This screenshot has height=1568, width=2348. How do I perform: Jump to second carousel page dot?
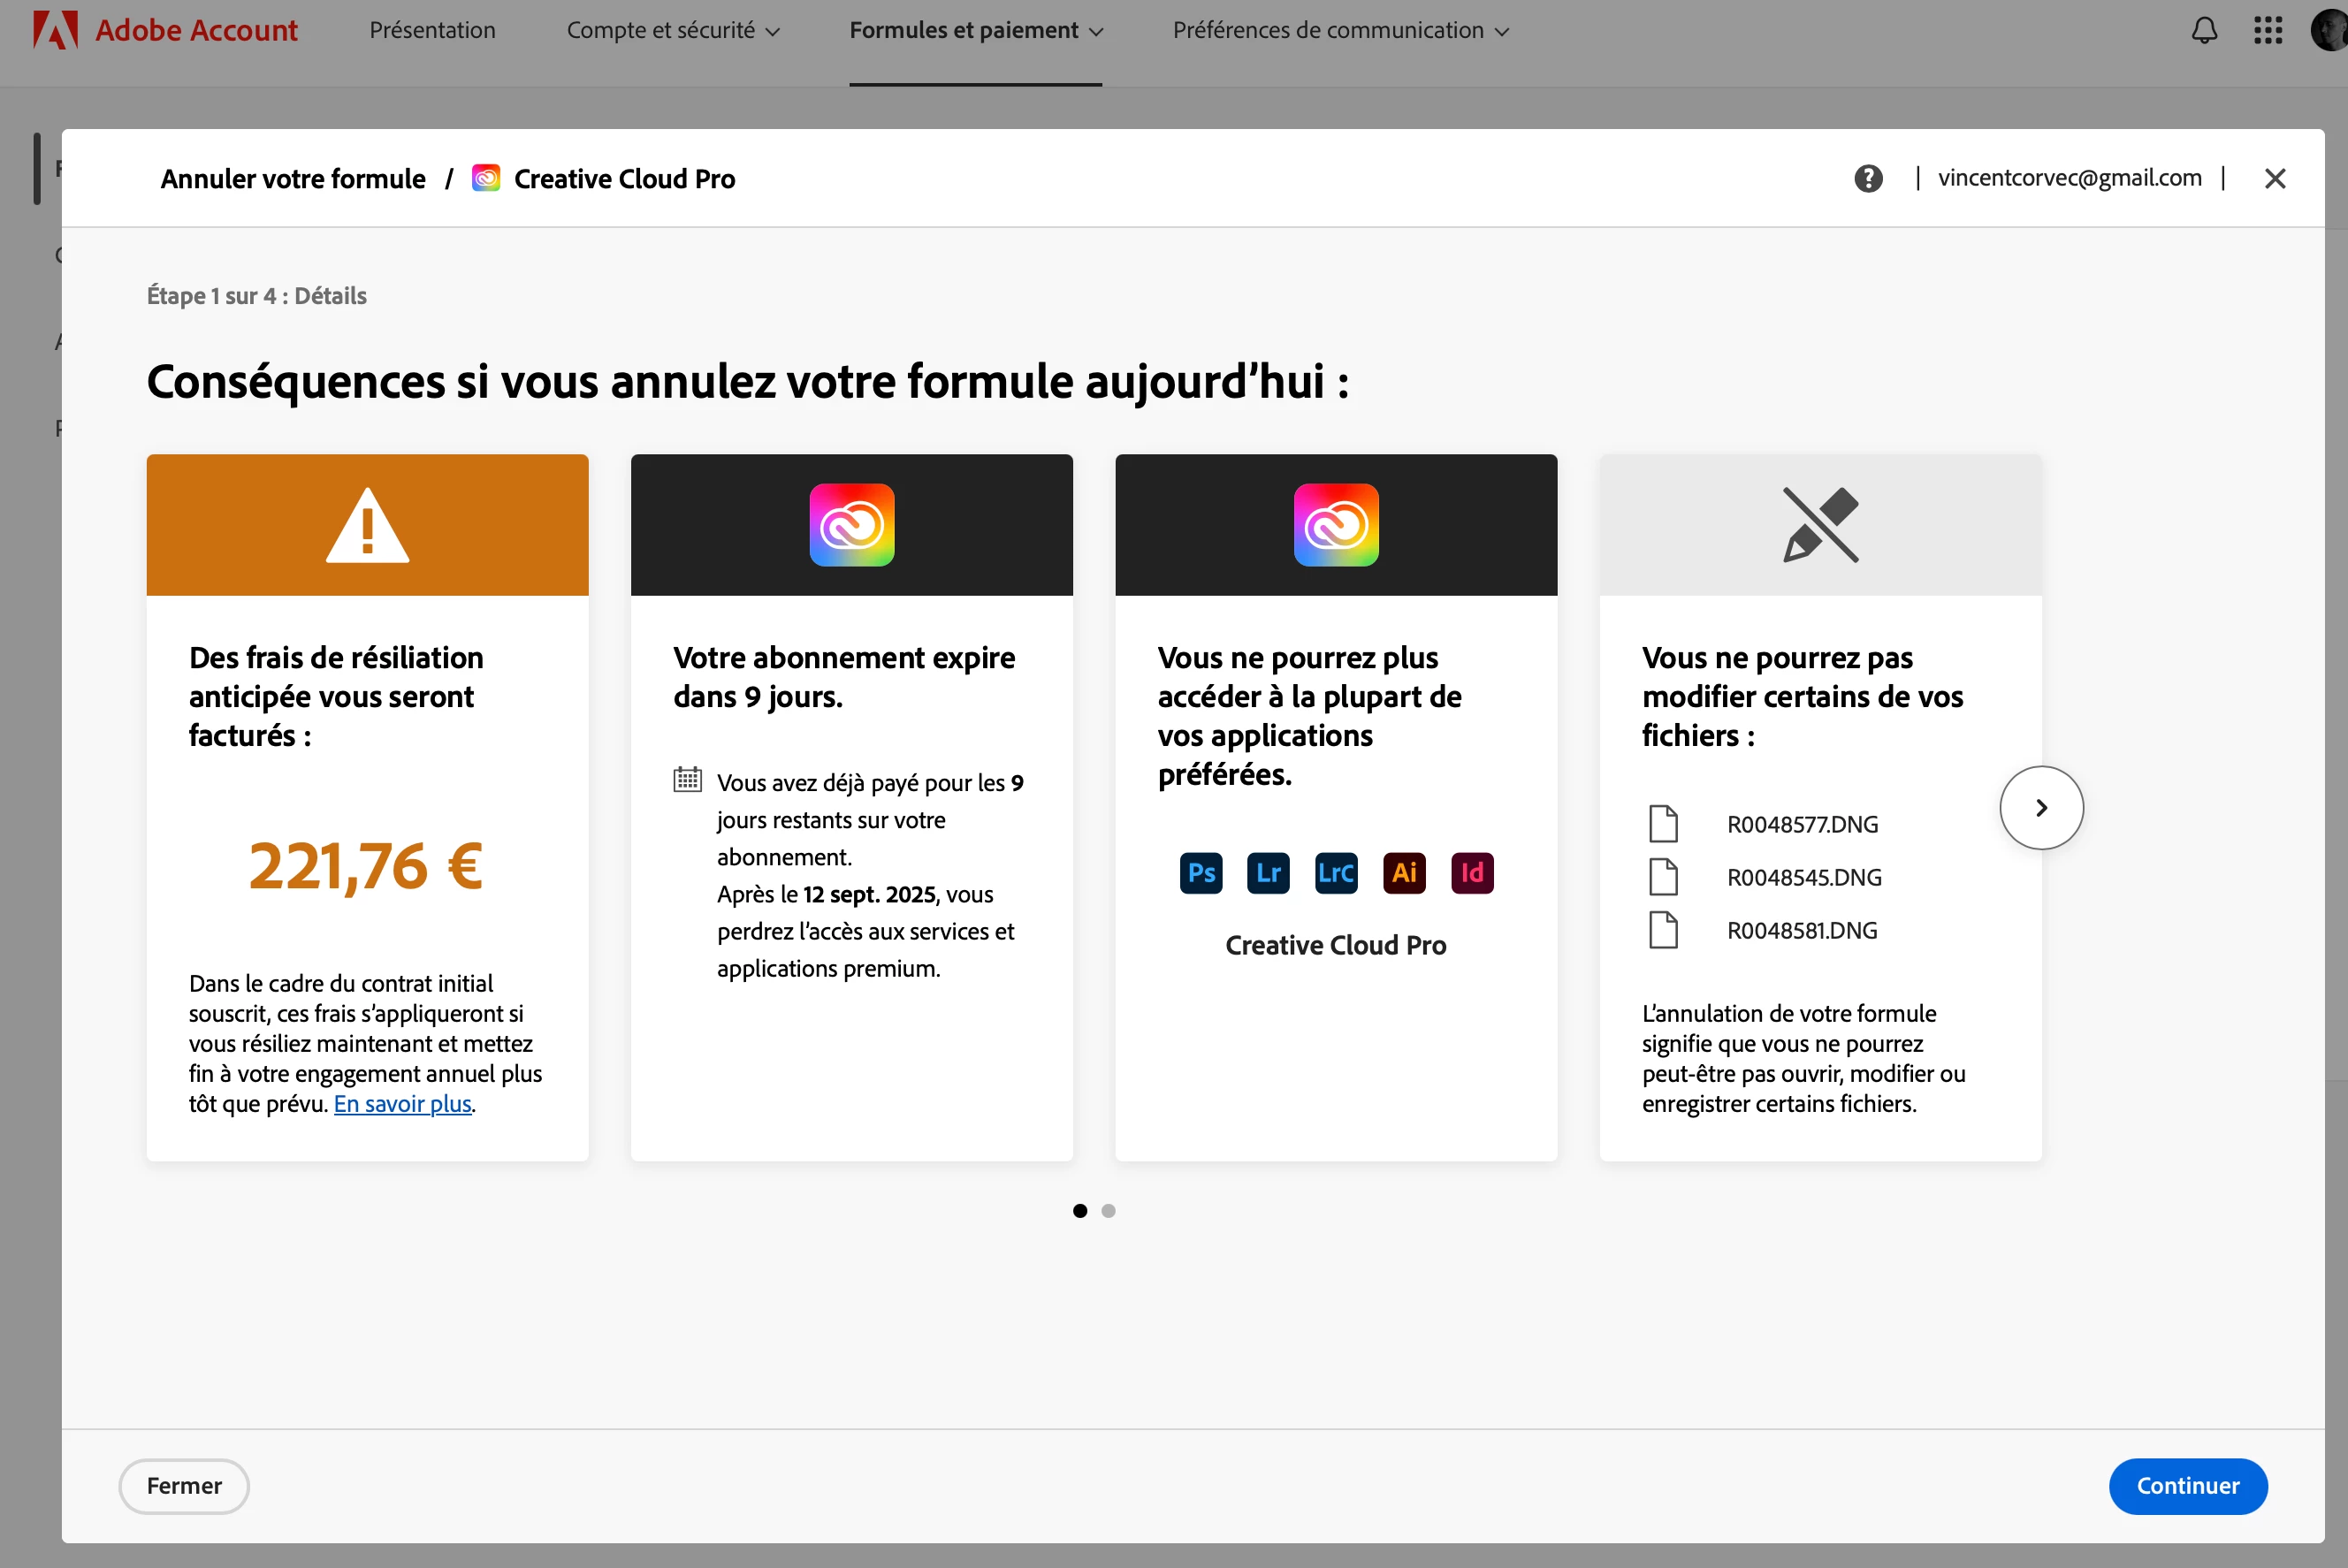point(1108,1211)
